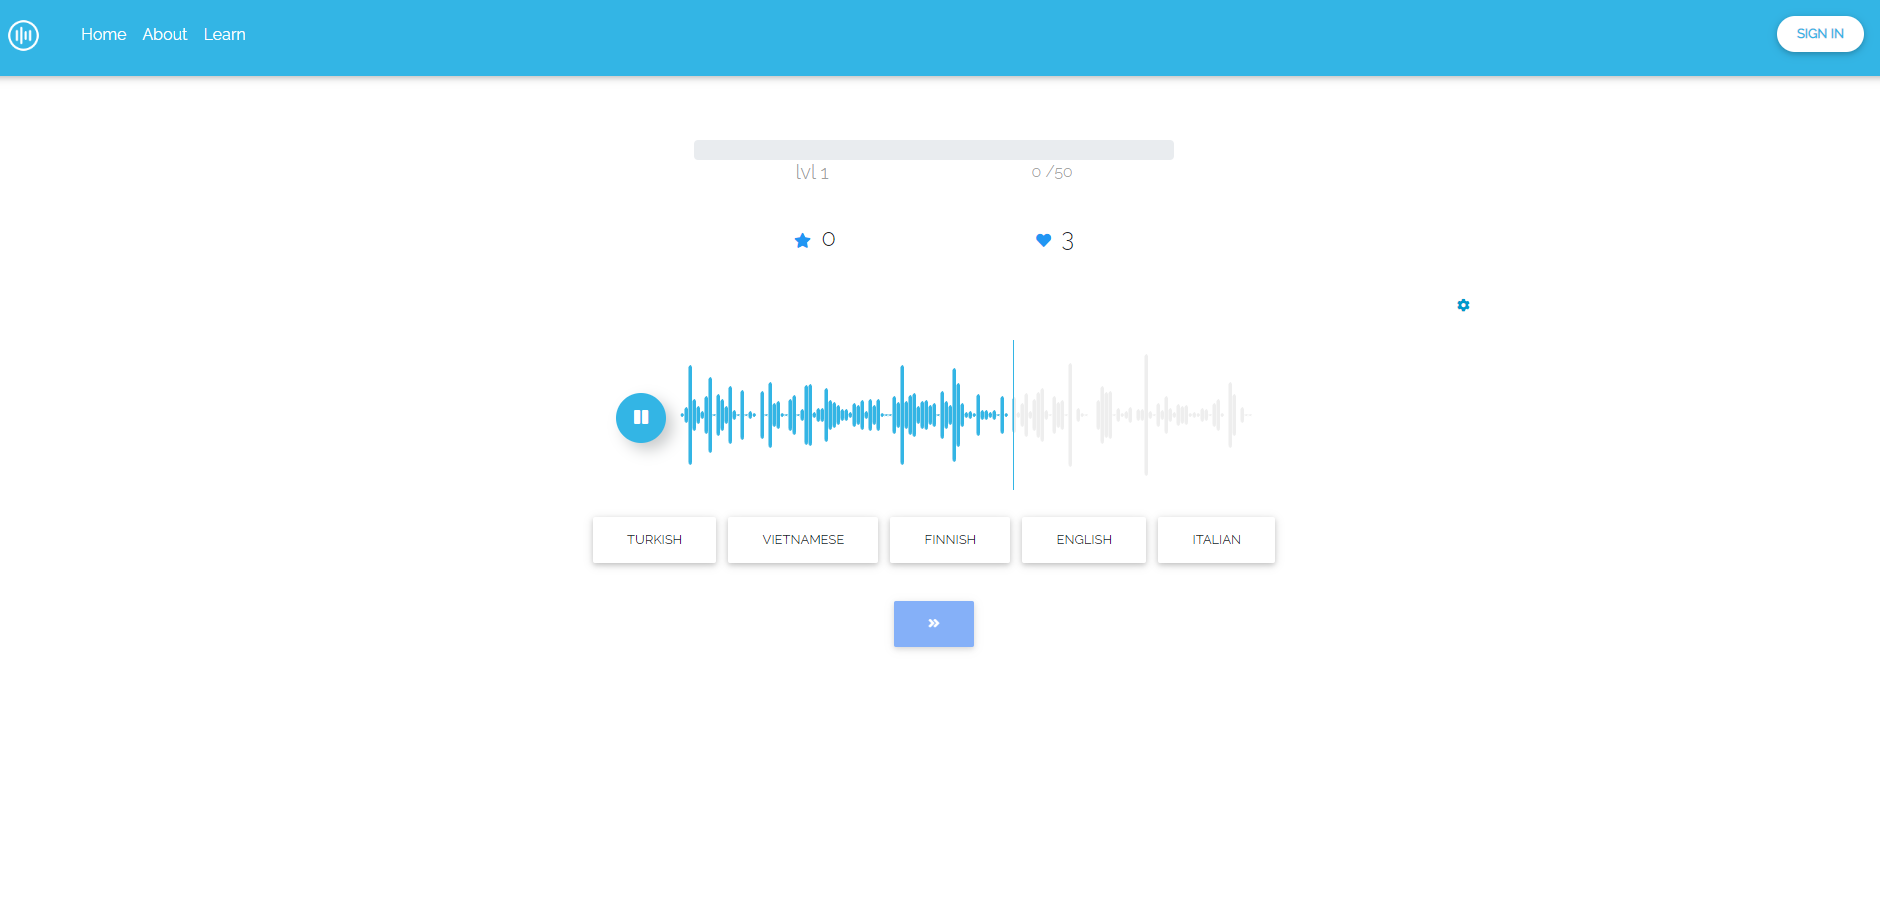Open the Home menu item
Image resolution: width=1880 pixels, height=921 pixels.
coord(103,33)
